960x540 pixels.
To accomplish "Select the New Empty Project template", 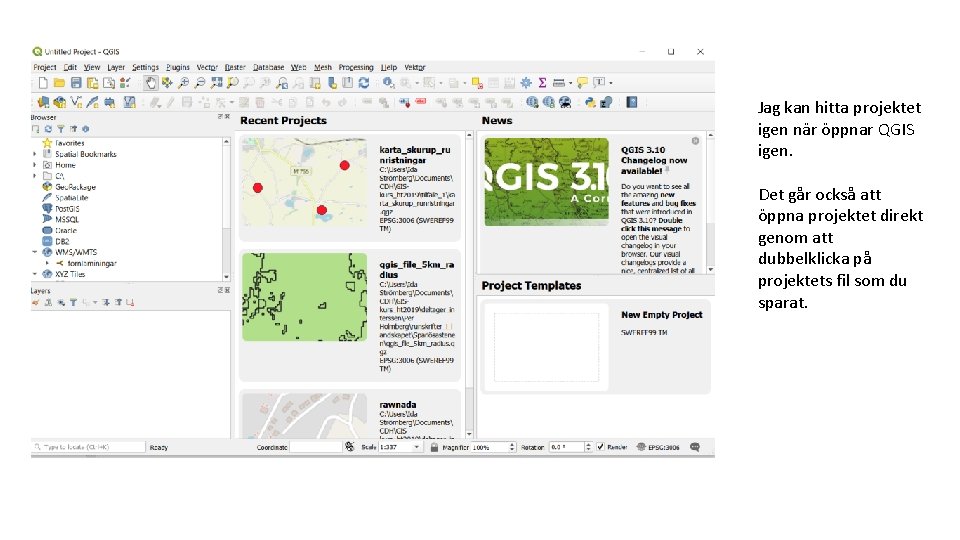I will [x=595, y=347].
